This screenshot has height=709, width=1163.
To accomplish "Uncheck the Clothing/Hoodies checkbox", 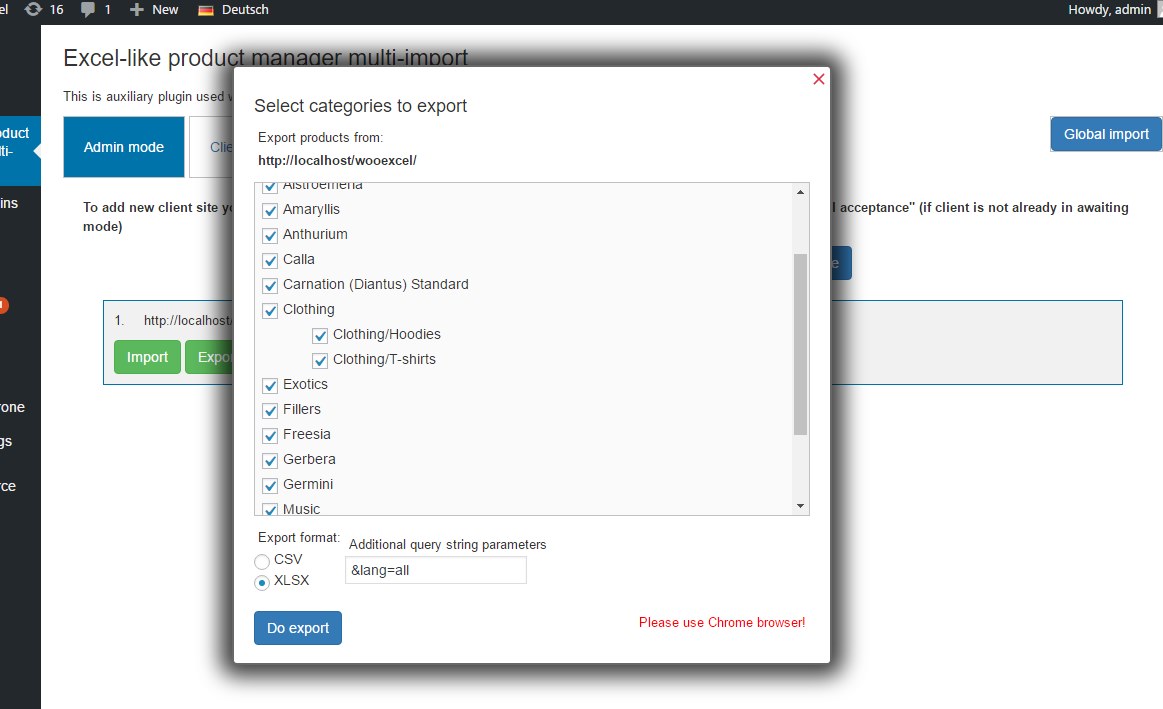I will 319,335.
